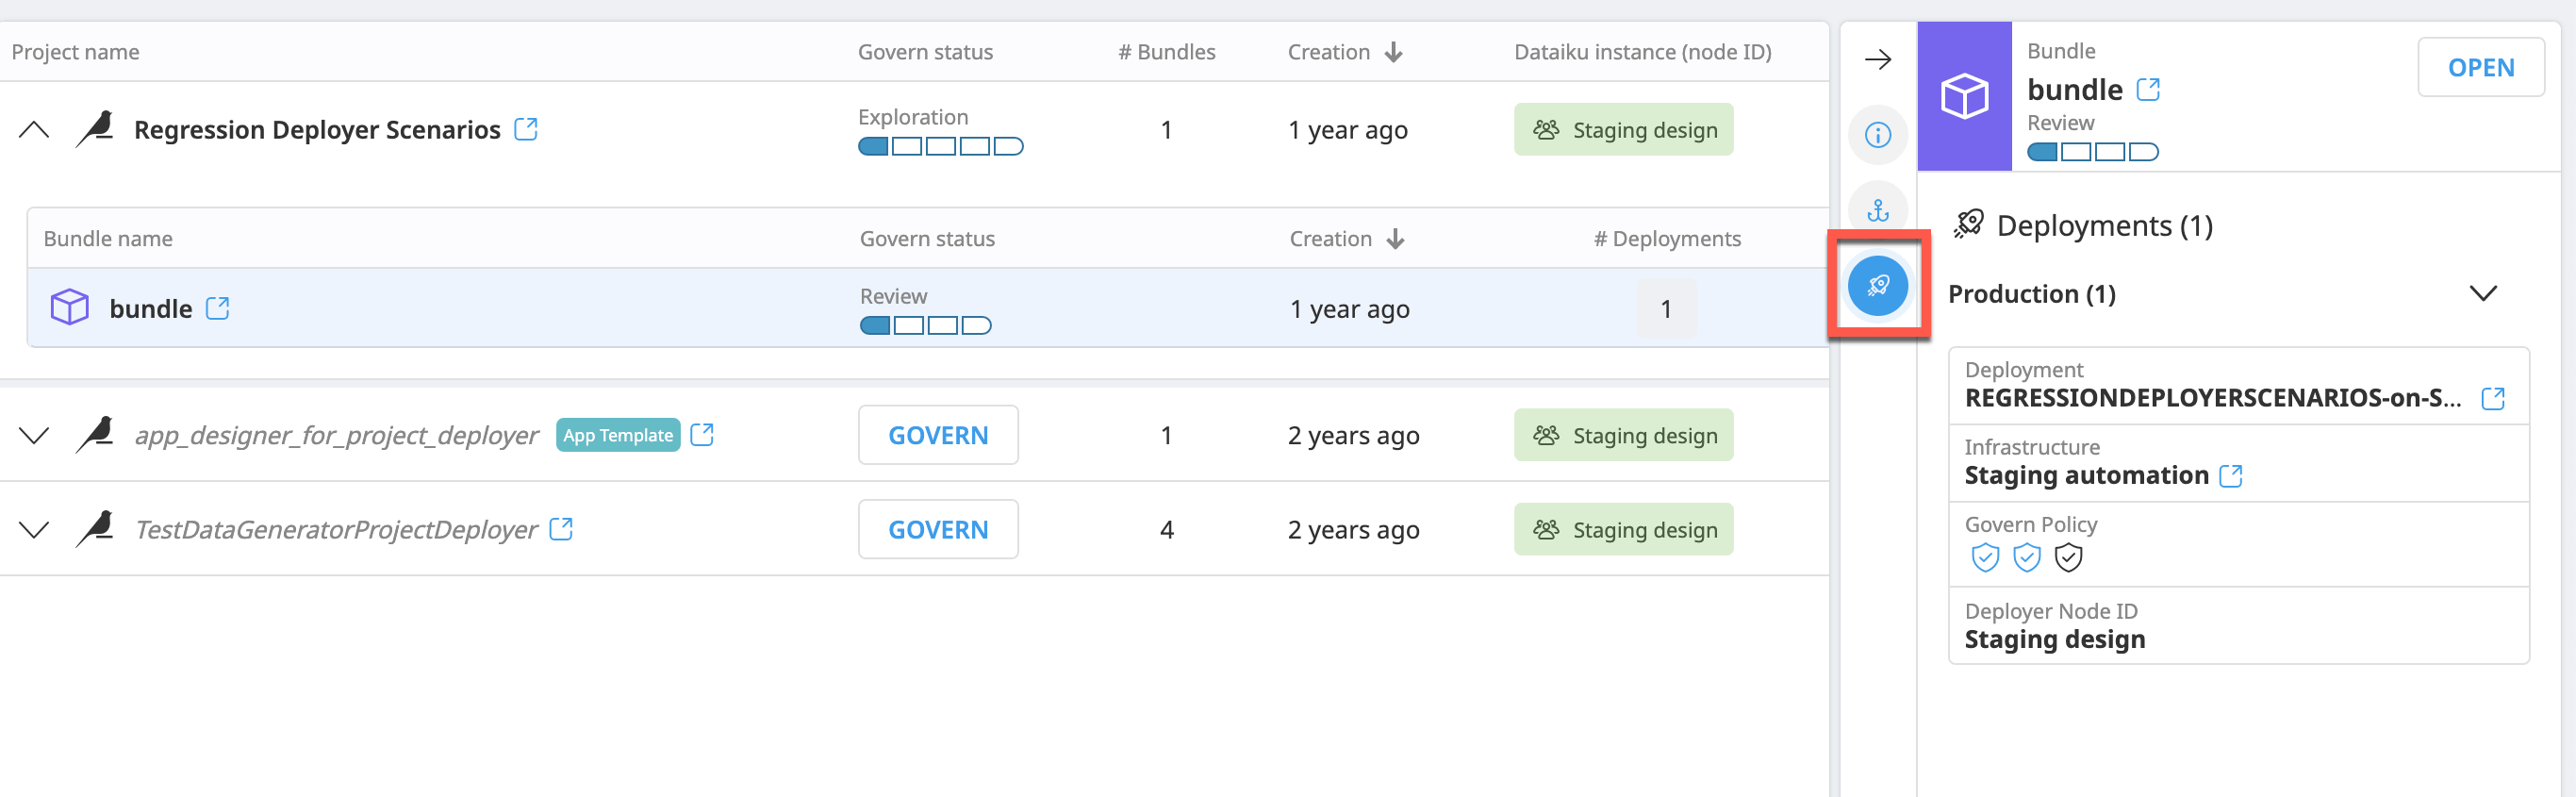Click the OPEN button in bundle panel
Viewport: 2576px width, 797px height.
pos(2480,67)
